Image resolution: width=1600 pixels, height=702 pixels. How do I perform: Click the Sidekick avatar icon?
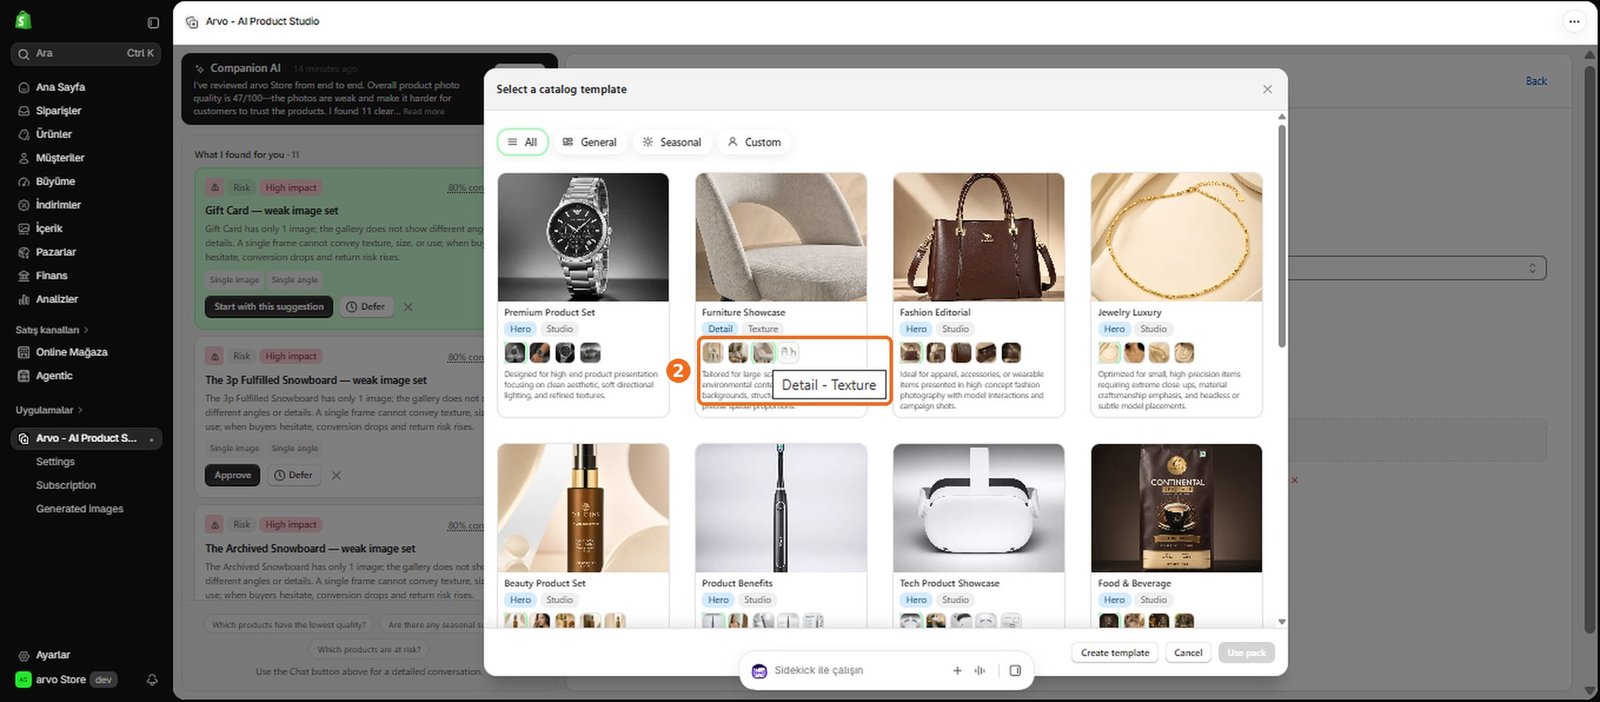[759, 671]
